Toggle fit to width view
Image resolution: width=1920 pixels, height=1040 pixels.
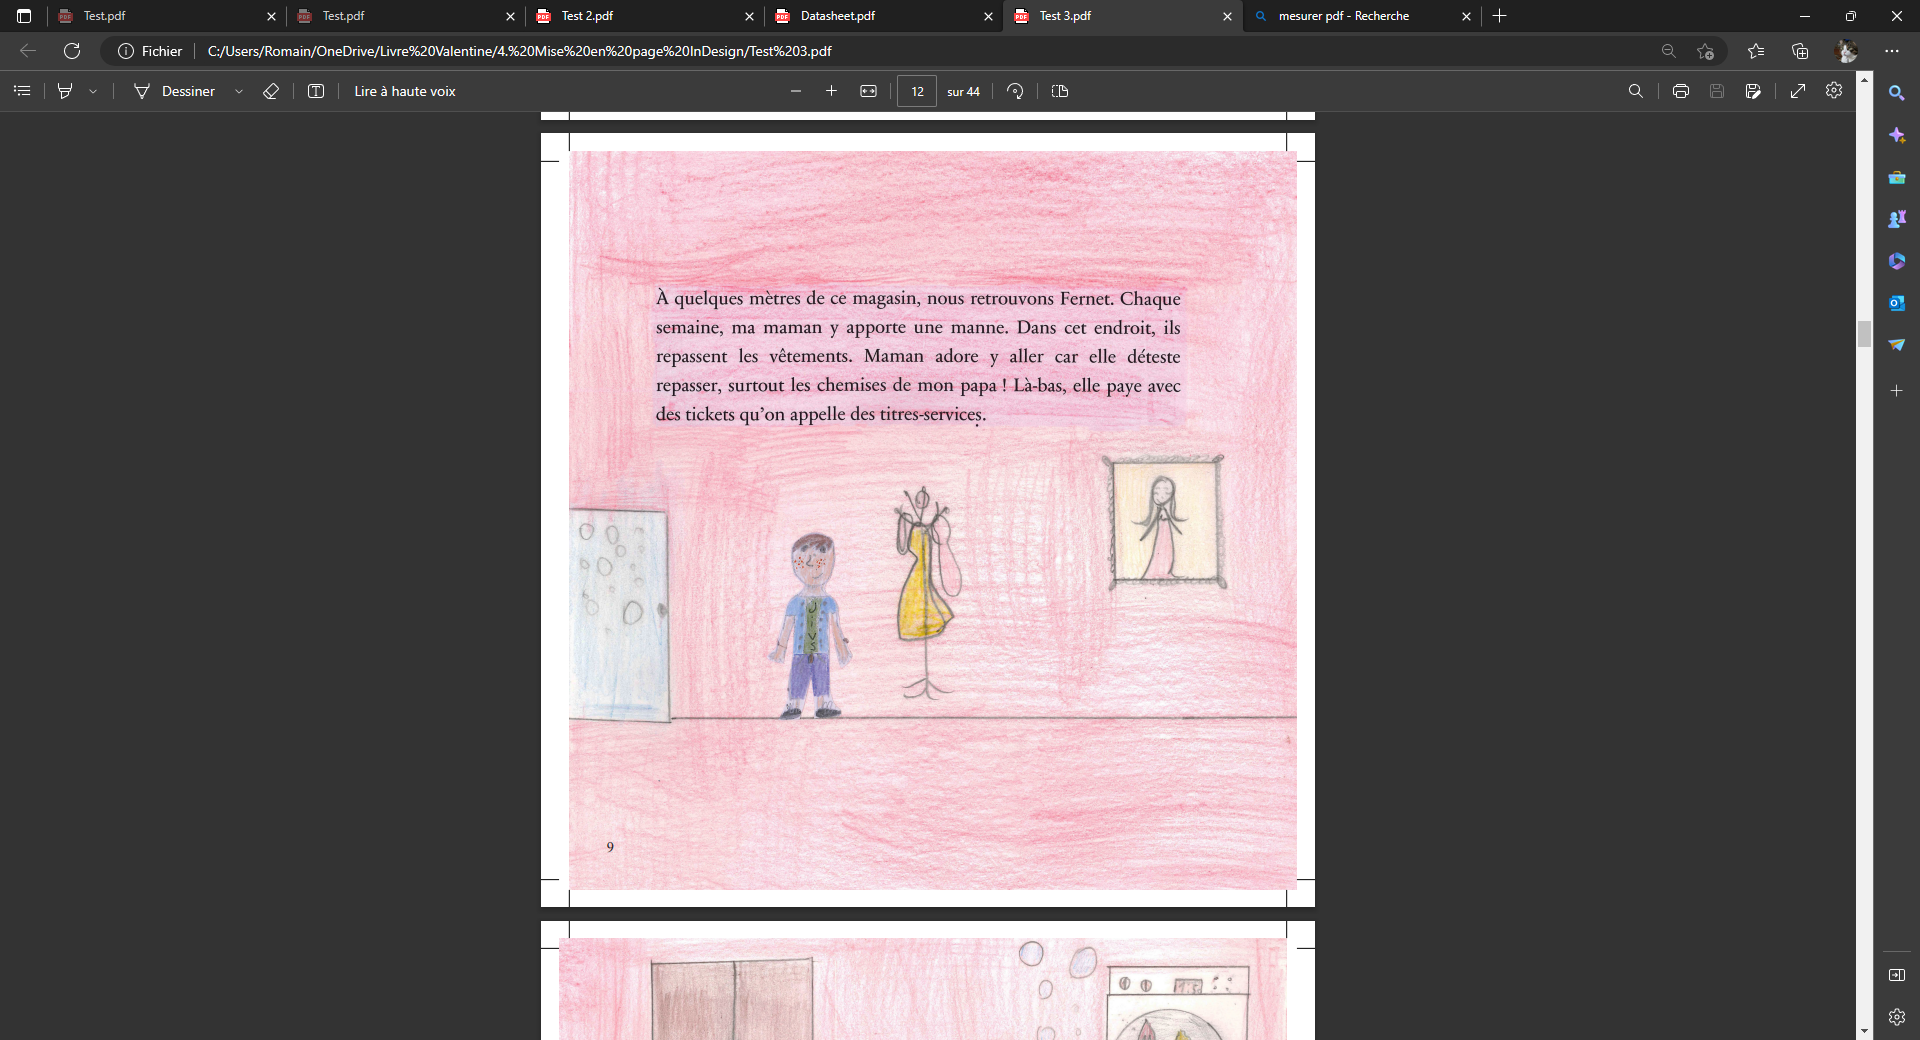click(x=868, y=91)
